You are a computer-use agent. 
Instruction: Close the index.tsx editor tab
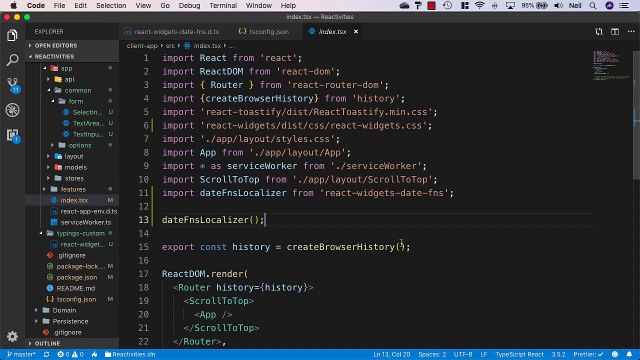coord(356,31)
